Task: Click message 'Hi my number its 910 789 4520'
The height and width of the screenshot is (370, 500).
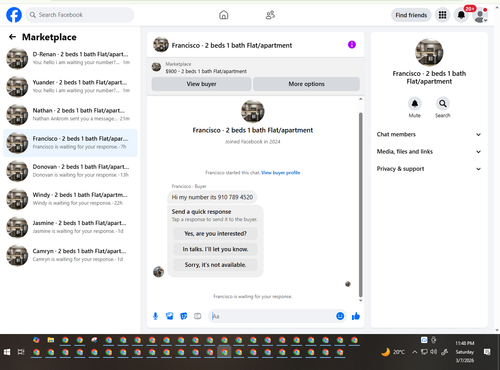Action: 212,197
